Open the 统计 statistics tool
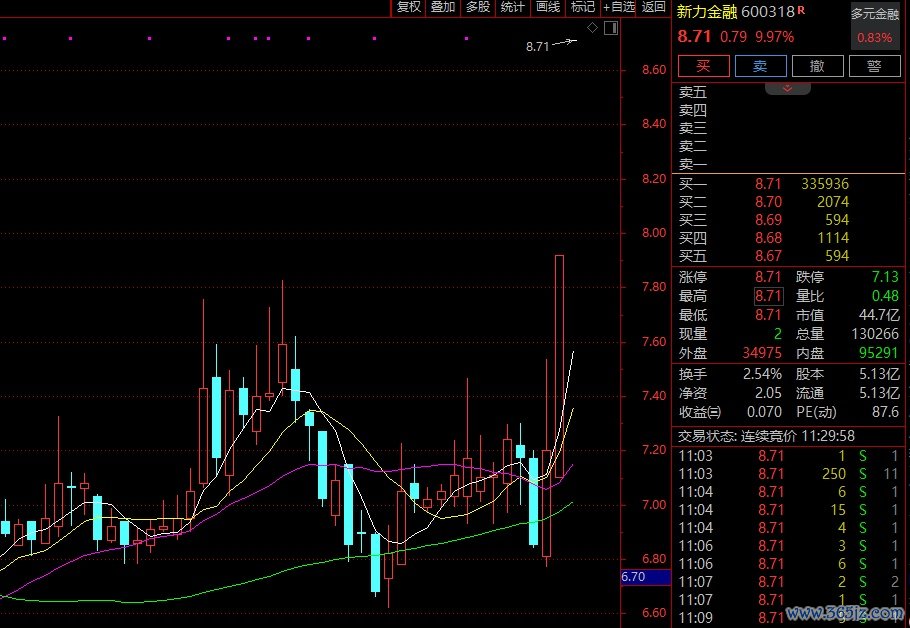Viewport: 910px width, 628px height. [x=512, y=7]
